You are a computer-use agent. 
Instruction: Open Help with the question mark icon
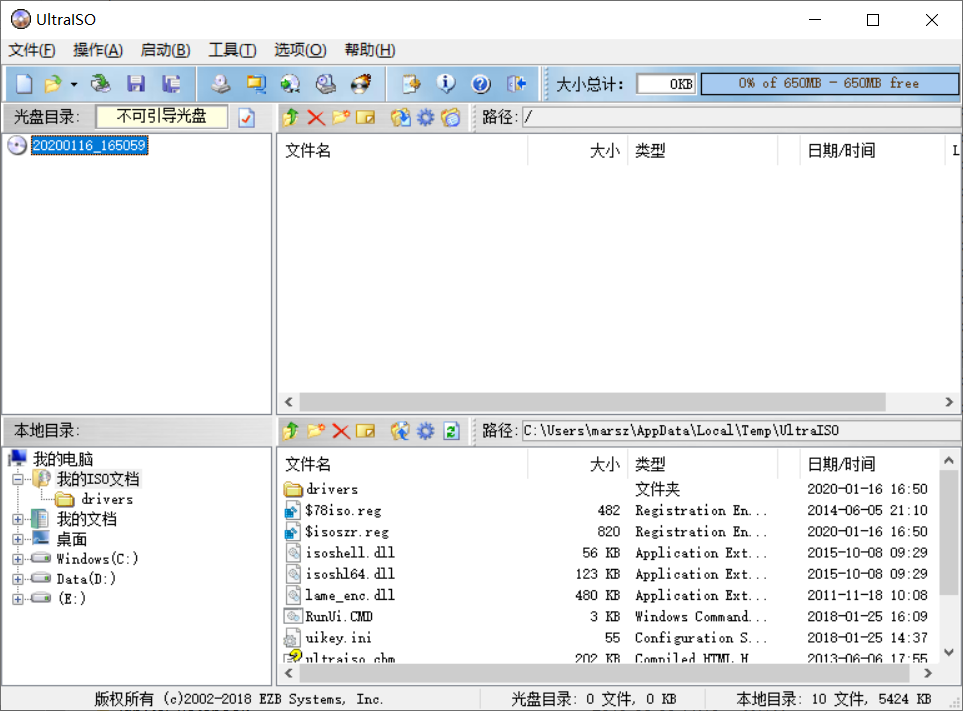[x=481, y=84]
